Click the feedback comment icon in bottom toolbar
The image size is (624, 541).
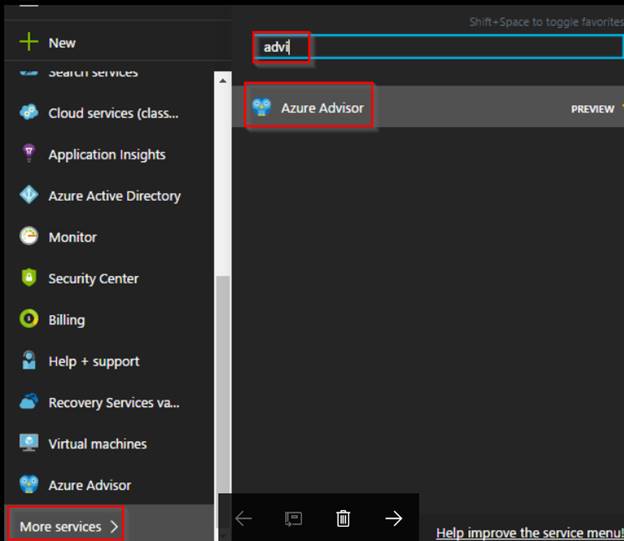click(293, 519)
